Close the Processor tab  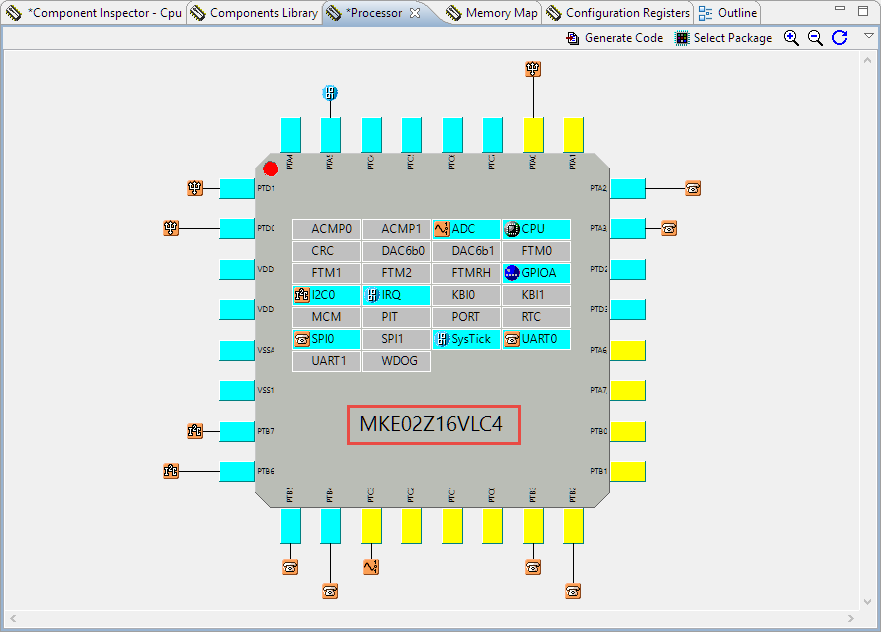[x=416, y=13]
